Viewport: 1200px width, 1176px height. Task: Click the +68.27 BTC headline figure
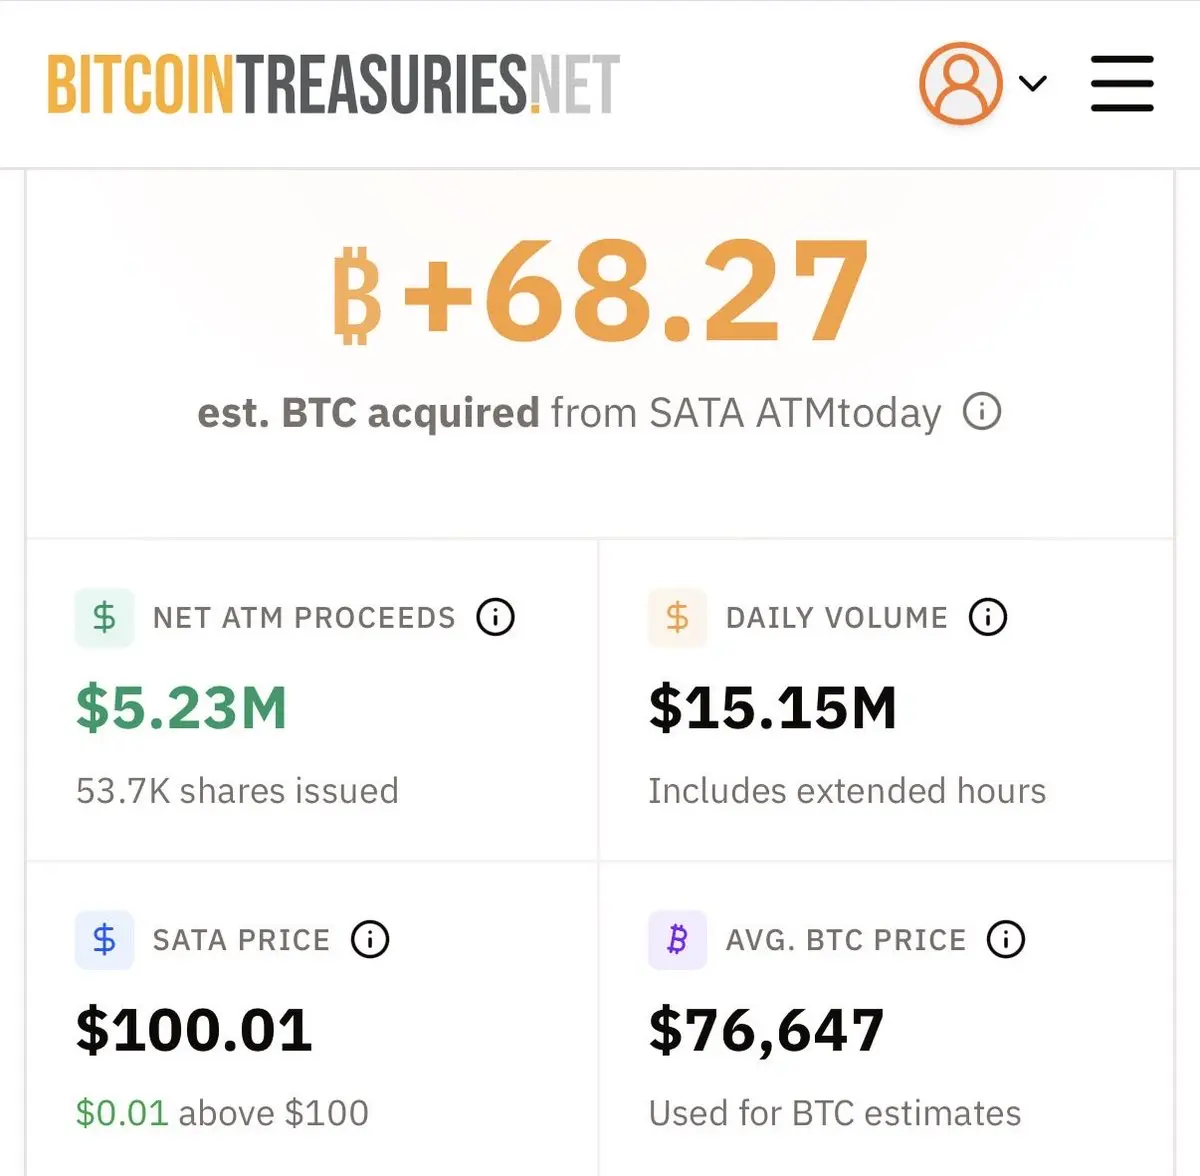[x=600, y=291]
